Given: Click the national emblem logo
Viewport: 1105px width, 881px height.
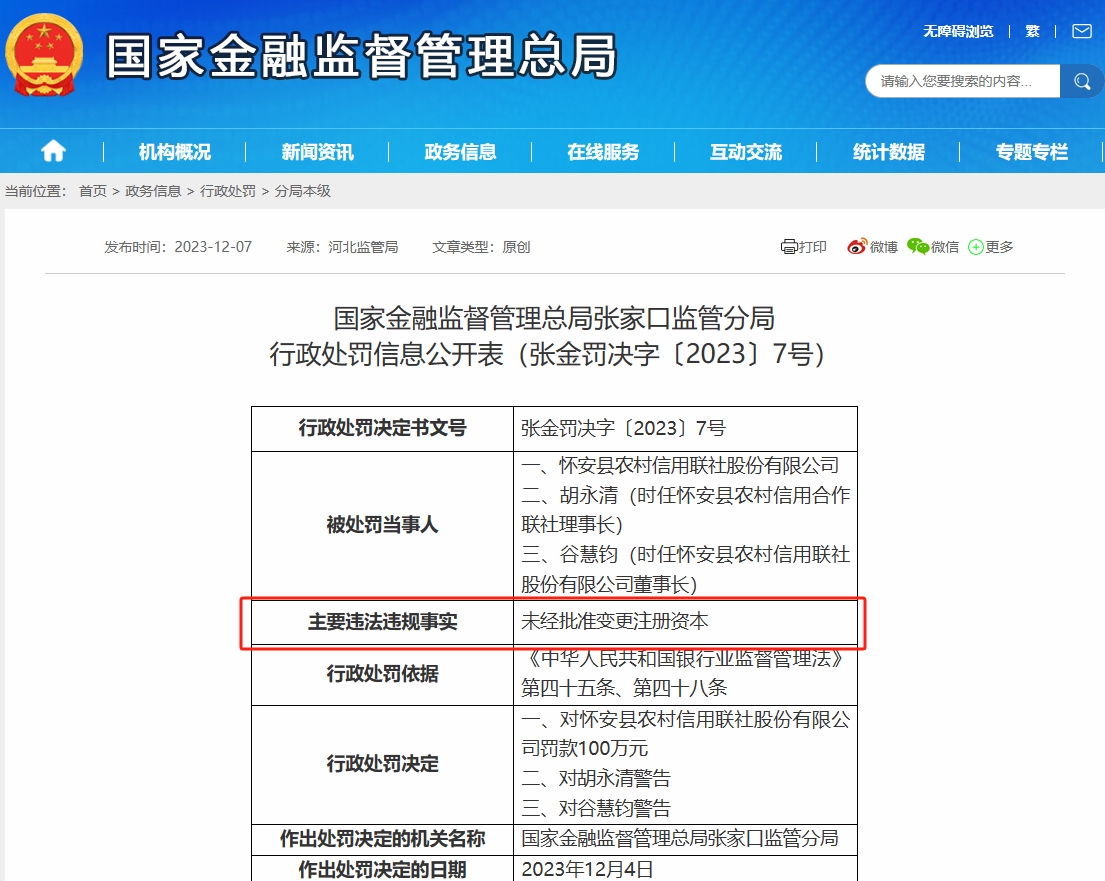Looking at the screenshot, I should [x=44, y=55].
